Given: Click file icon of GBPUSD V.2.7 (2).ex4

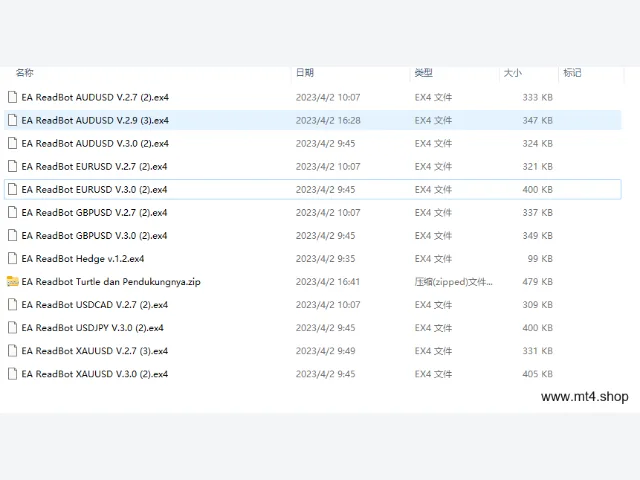Looking at the screenshot, I should point(13,213).
